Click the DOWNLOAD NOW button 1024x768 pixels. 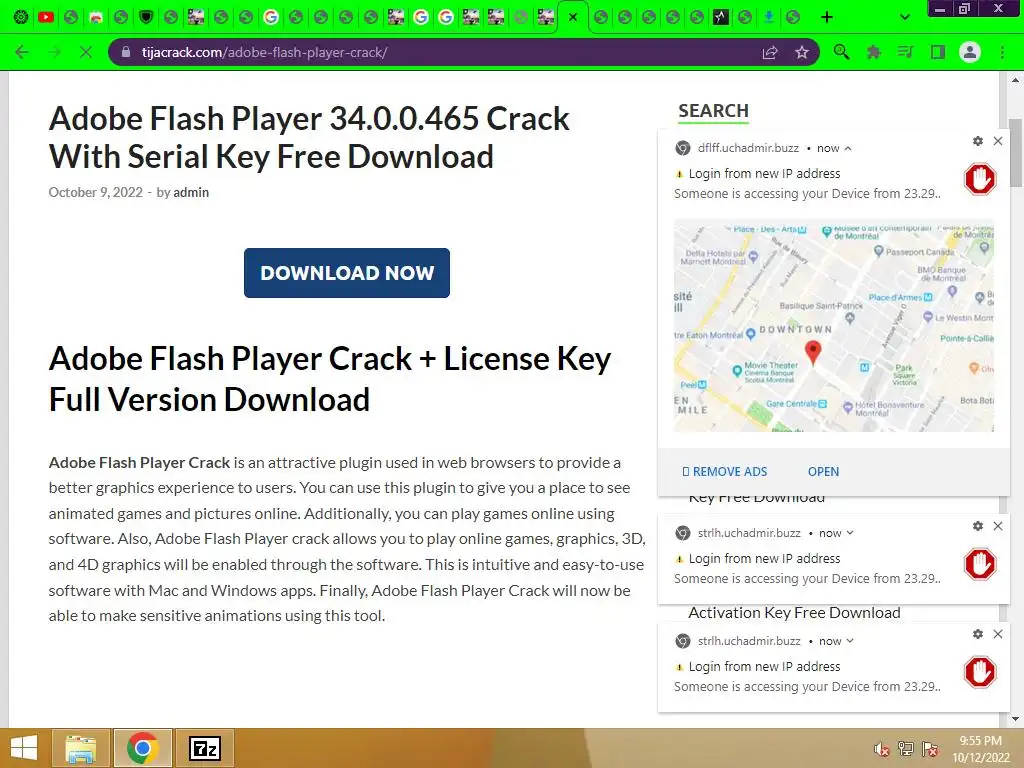(x=347, y=273)
